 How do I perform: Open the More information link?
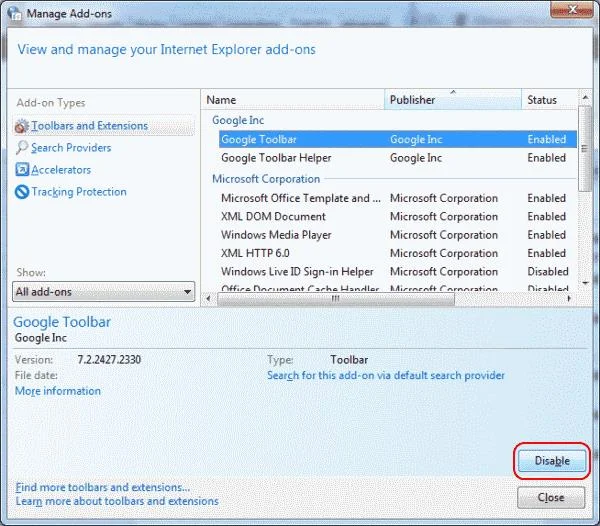(58, 391)
